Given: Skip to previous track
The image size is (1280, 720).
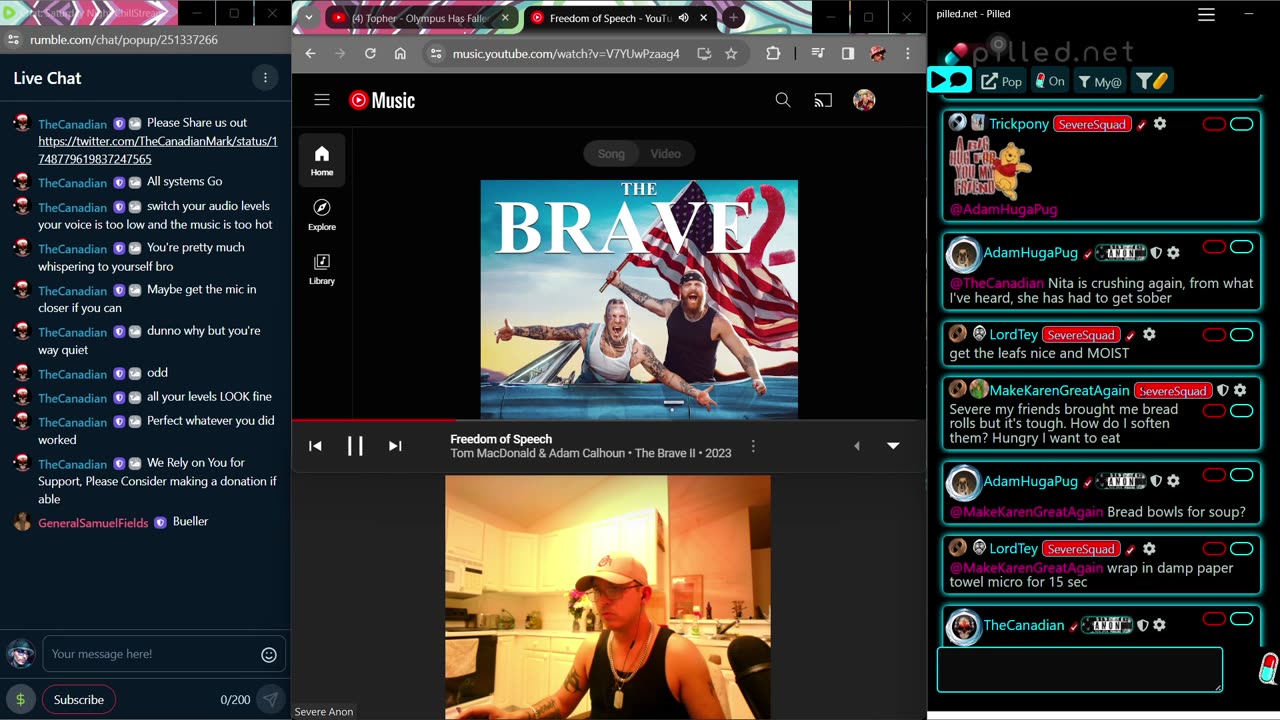Looking at the screenshot, I should [x=315, y=446].
